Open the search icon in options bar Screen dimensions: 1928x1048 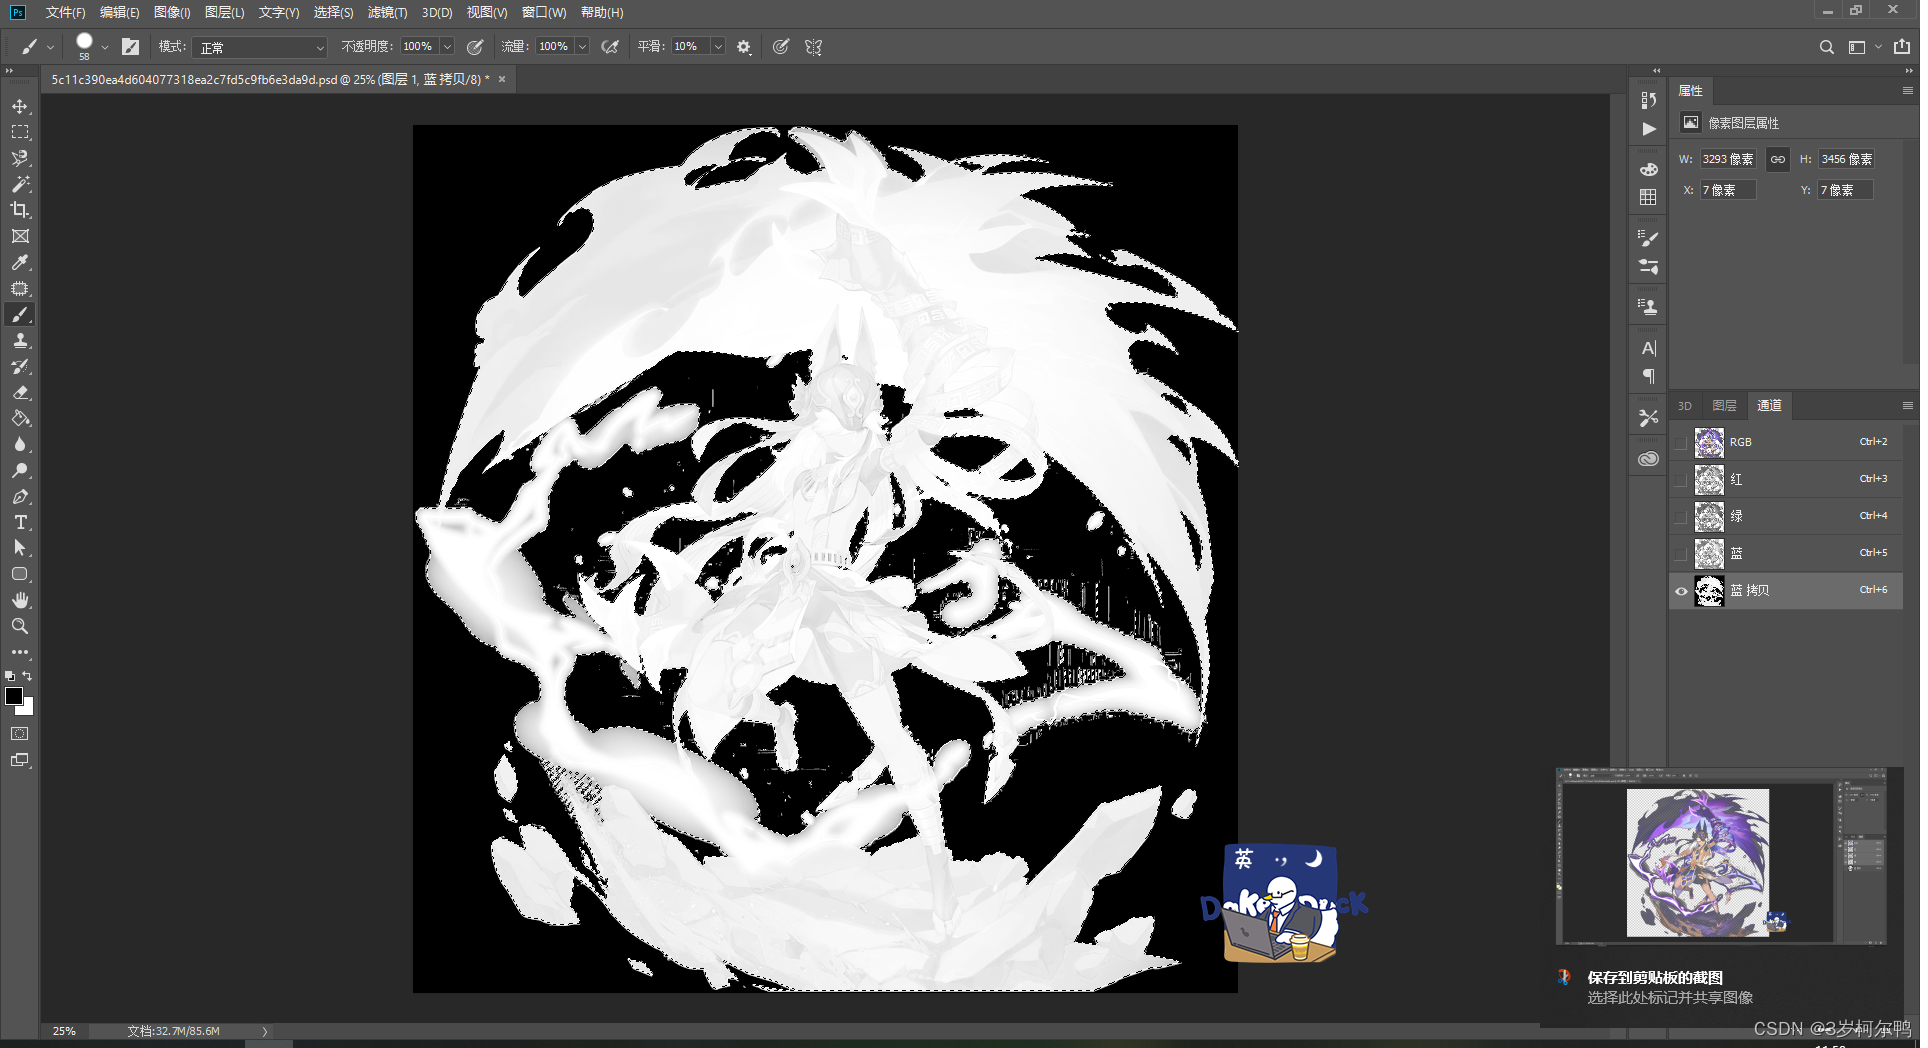point(1826,47)
